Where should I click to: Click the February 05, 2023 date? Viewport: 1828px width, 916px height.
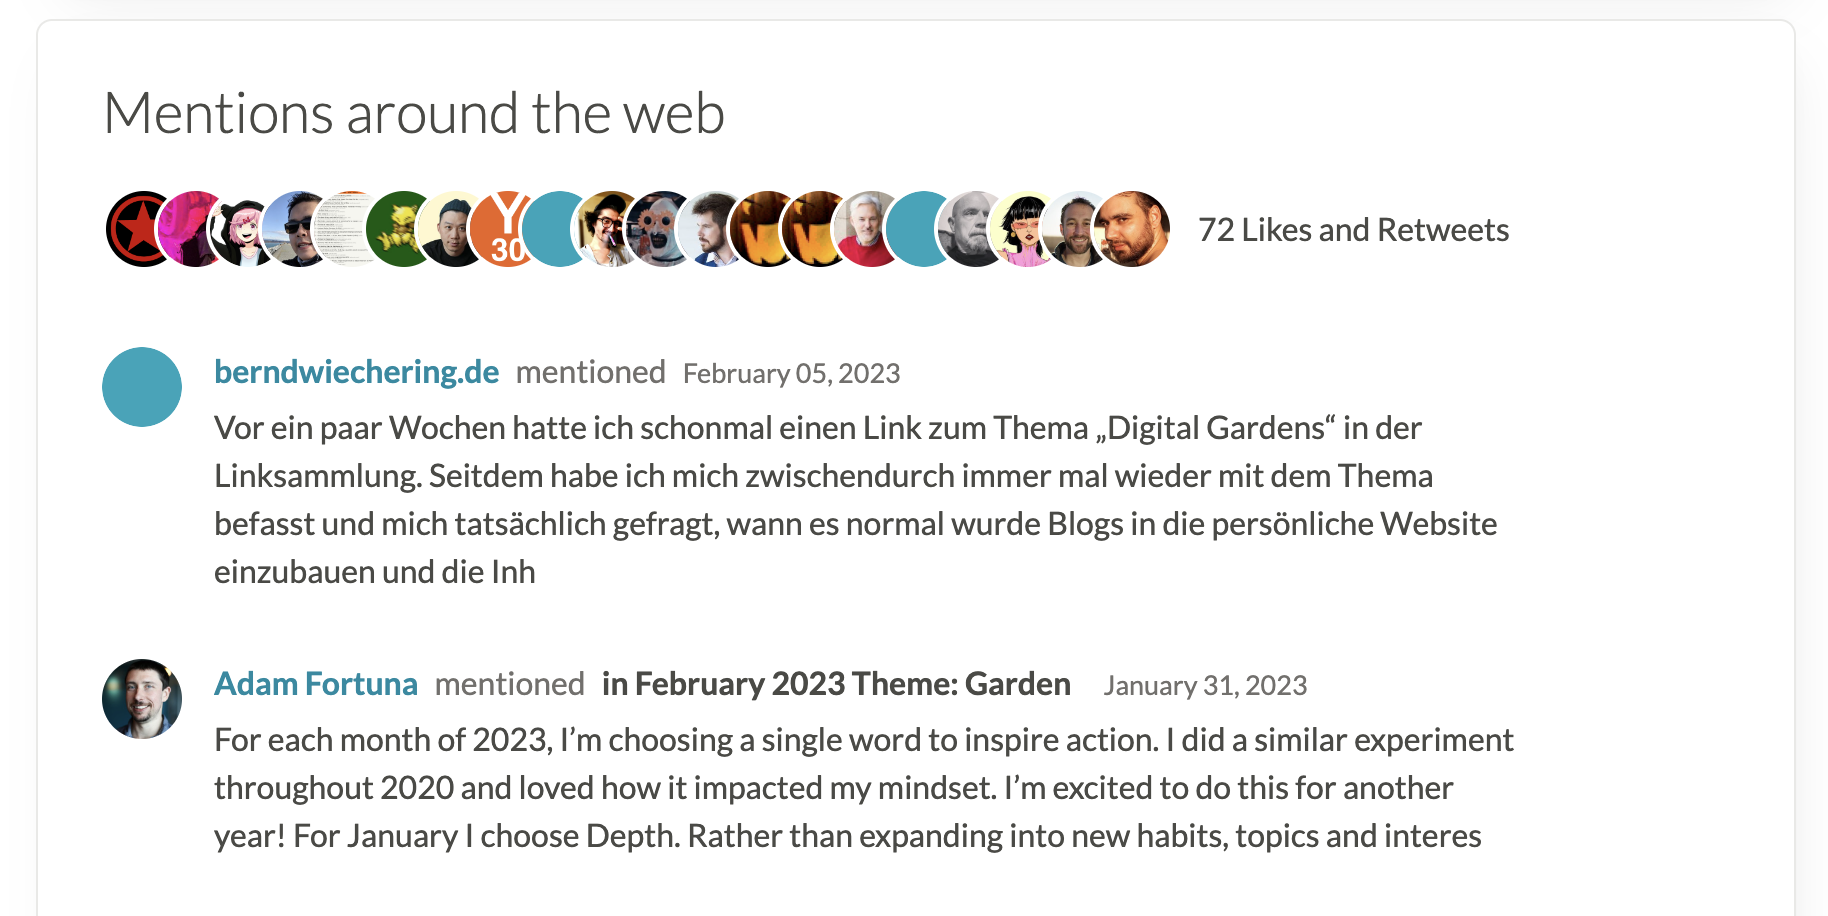click(x=791, y=373)
